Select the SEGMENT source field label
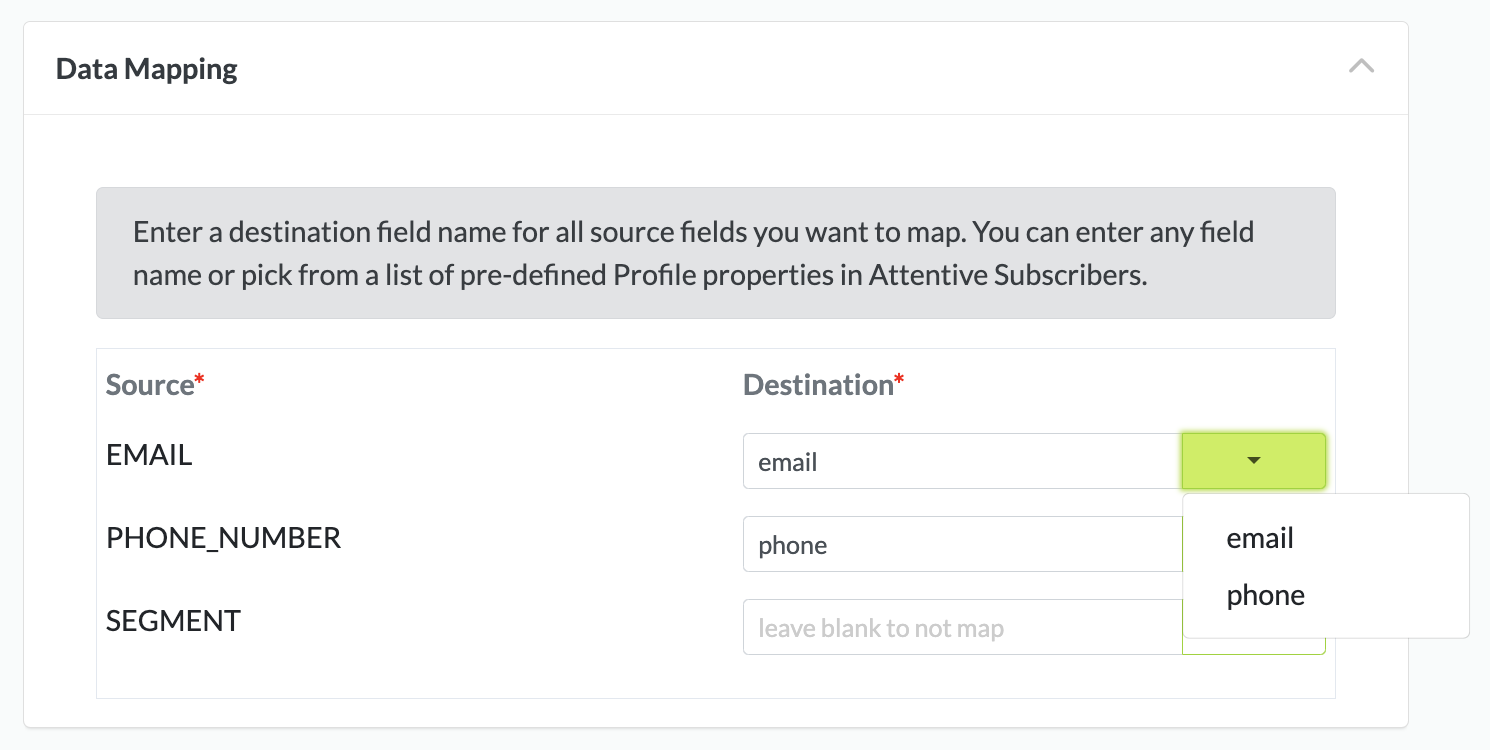1490x750 pixels. [173, 621]
